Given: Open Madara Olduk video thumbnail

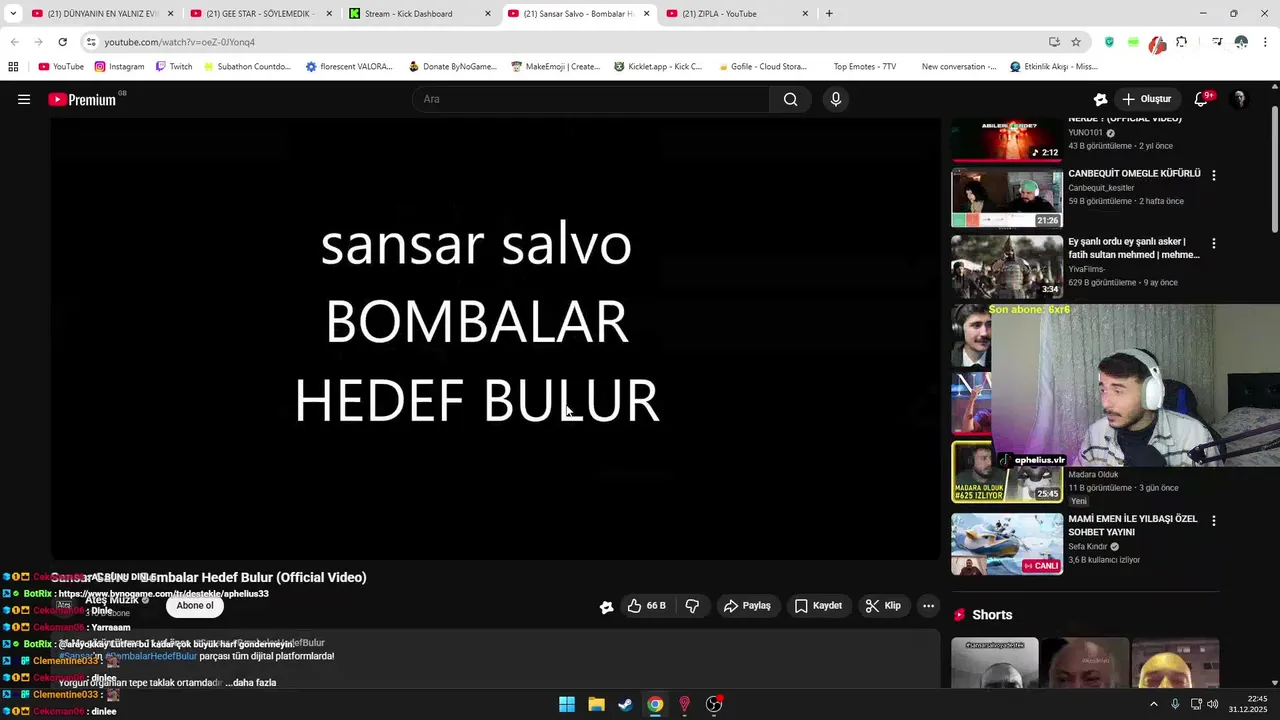Looking at the screenshot, I should point(1007,472).
